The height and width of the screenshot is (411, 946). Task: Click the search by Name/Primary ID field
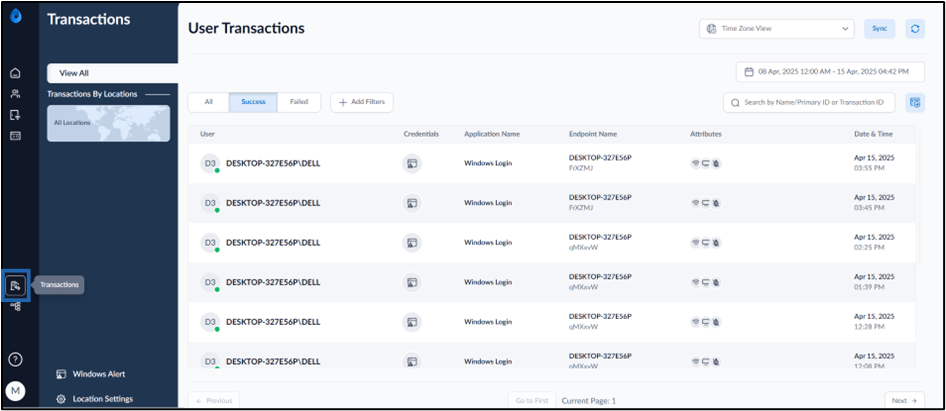(809, 103)
